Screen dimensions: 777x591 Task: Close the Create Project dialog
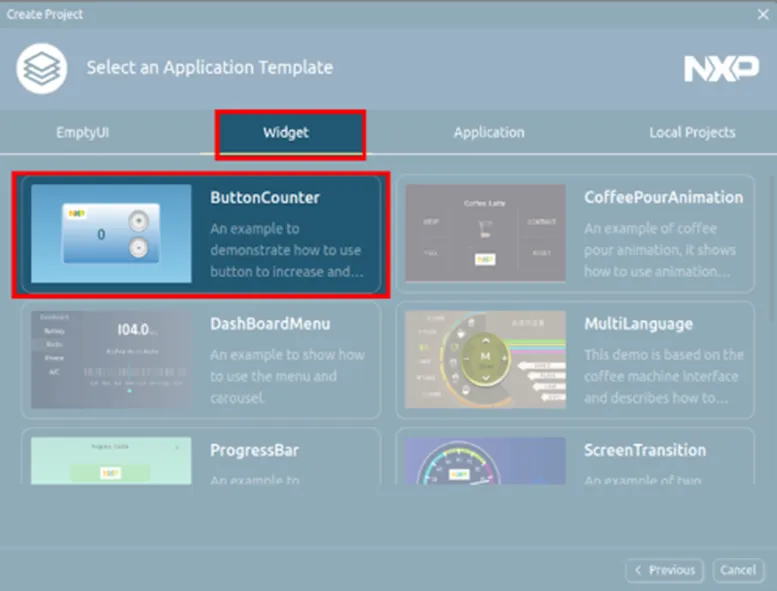(762, 14)
